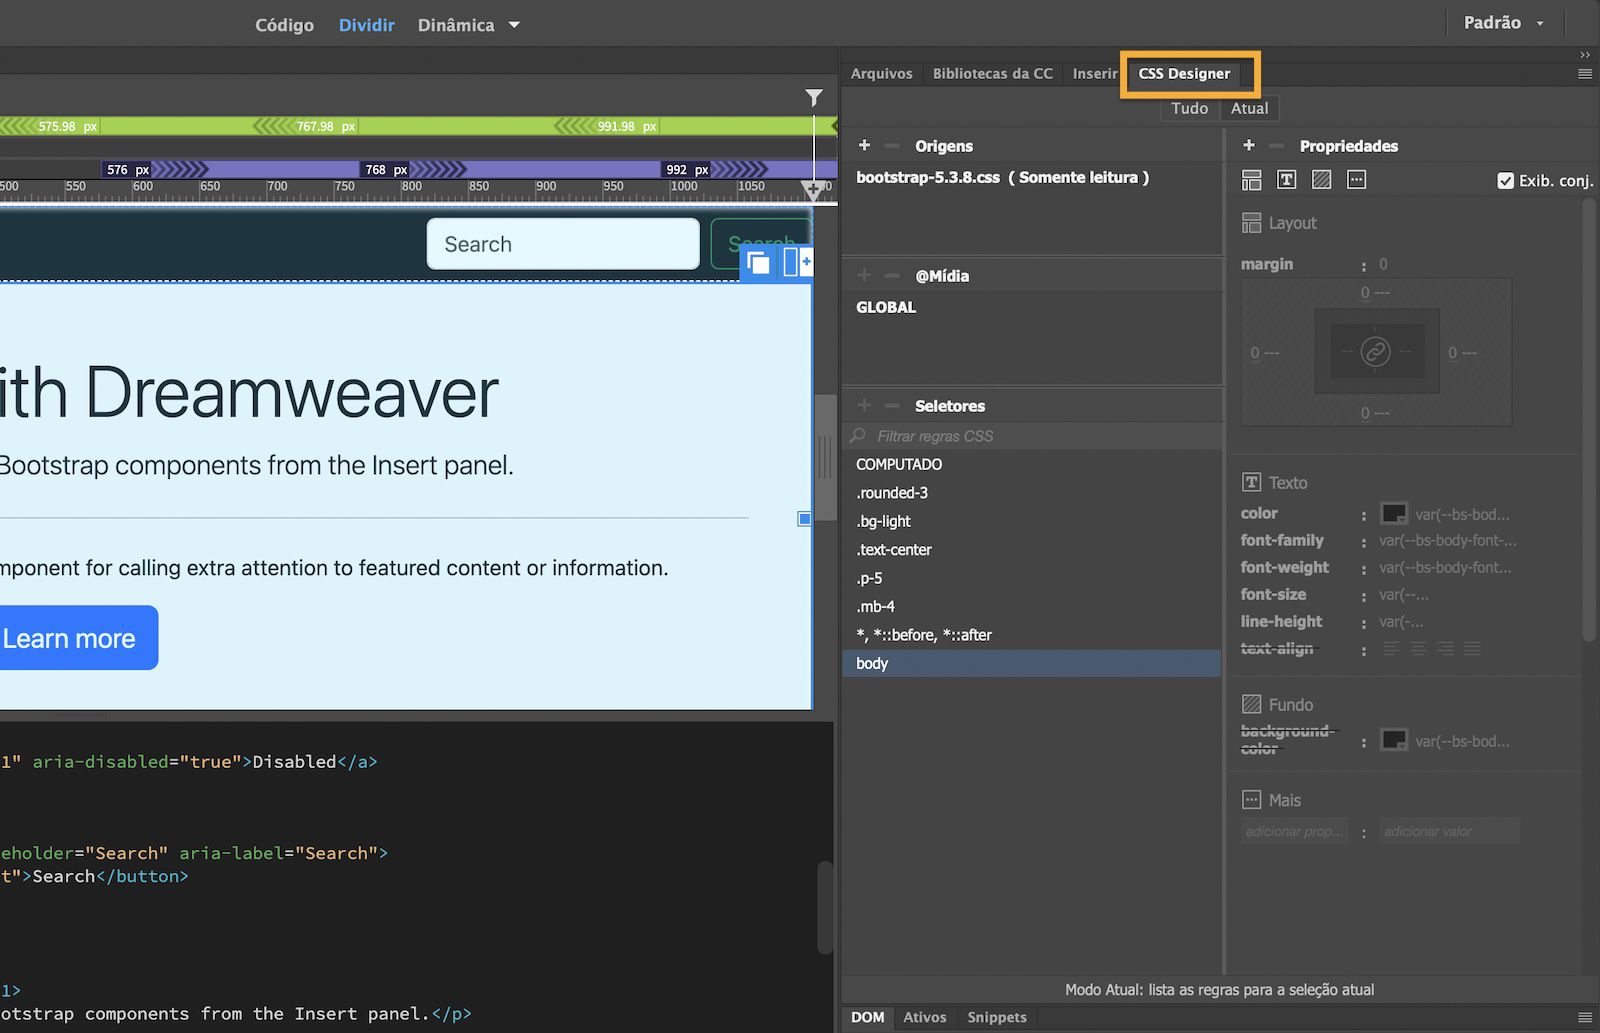Toggle the Exib. conj. checkbox
This screenshot has width=1600, height=1033.
click(1505, 180)
